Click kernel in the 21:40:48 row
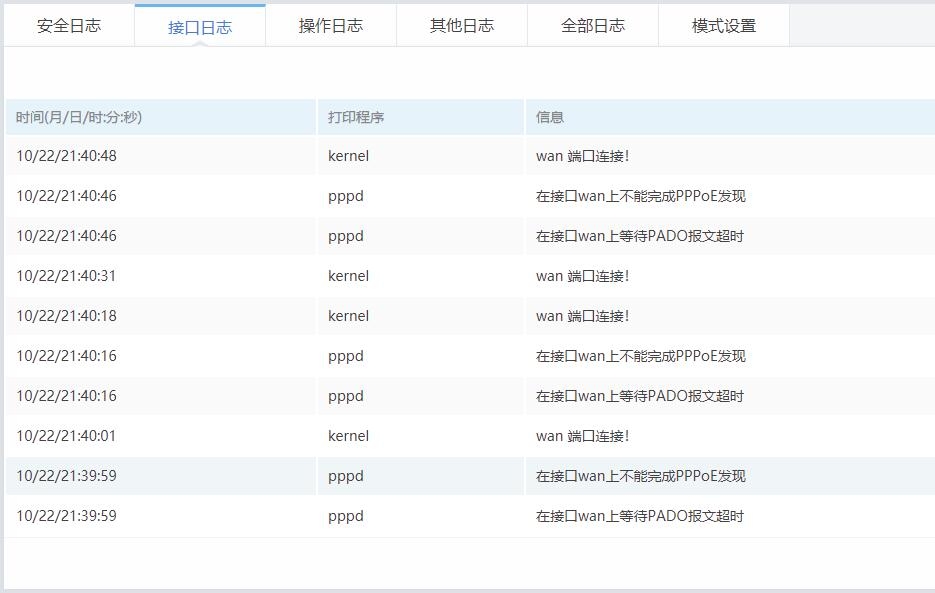Viewport: 935px width, 593px height. [348, 156]
